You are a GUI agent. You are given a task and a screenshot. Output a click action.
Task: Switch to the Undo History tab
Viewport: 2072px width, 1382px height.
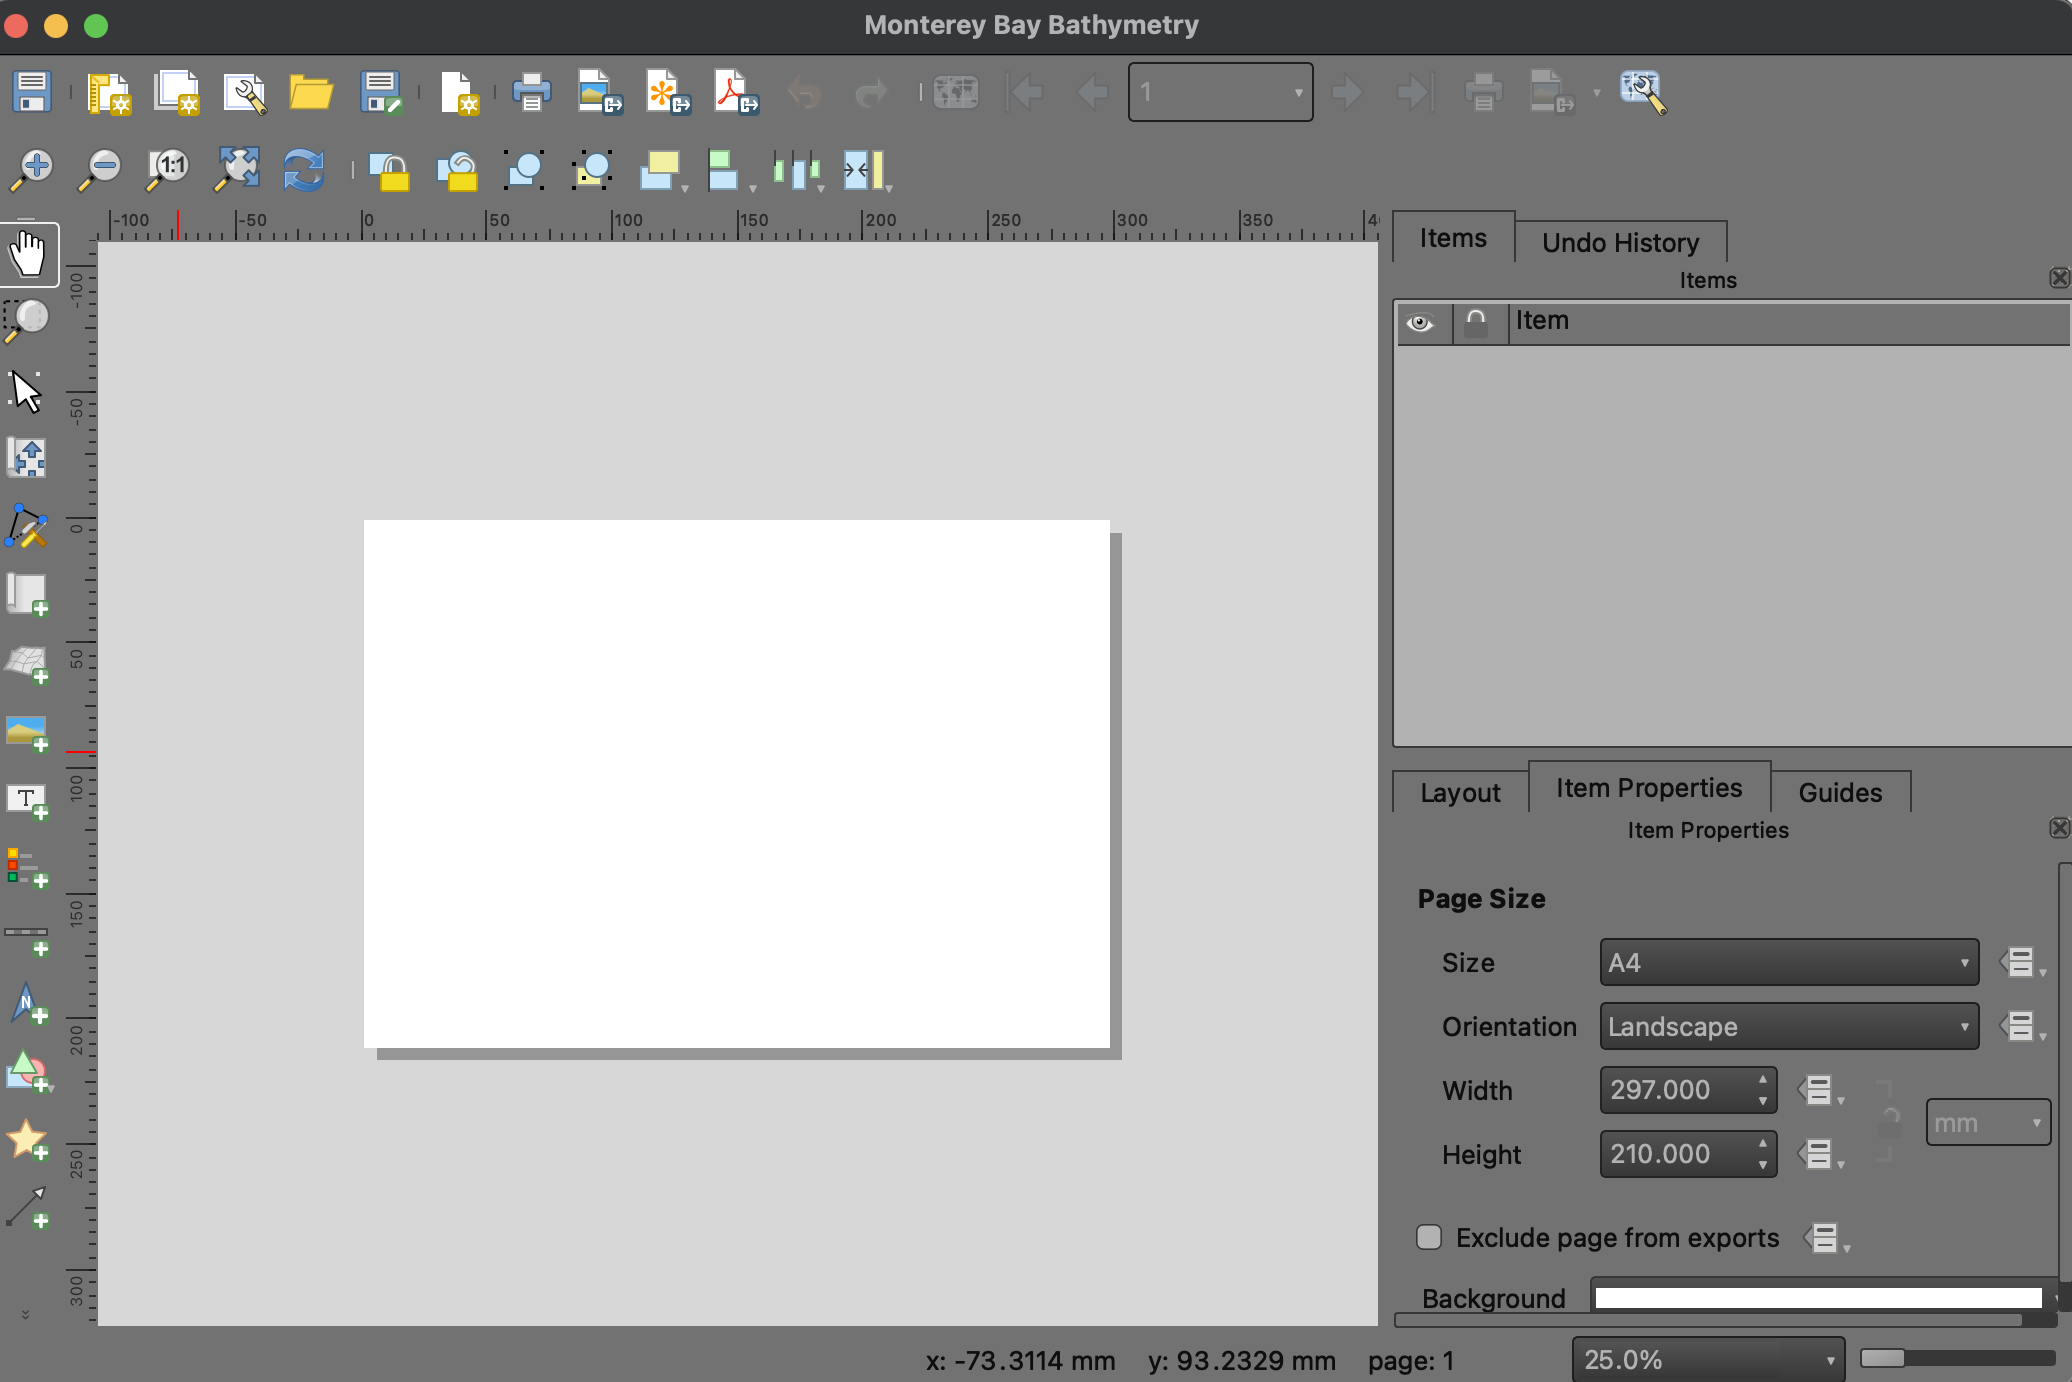(1620, 242)
